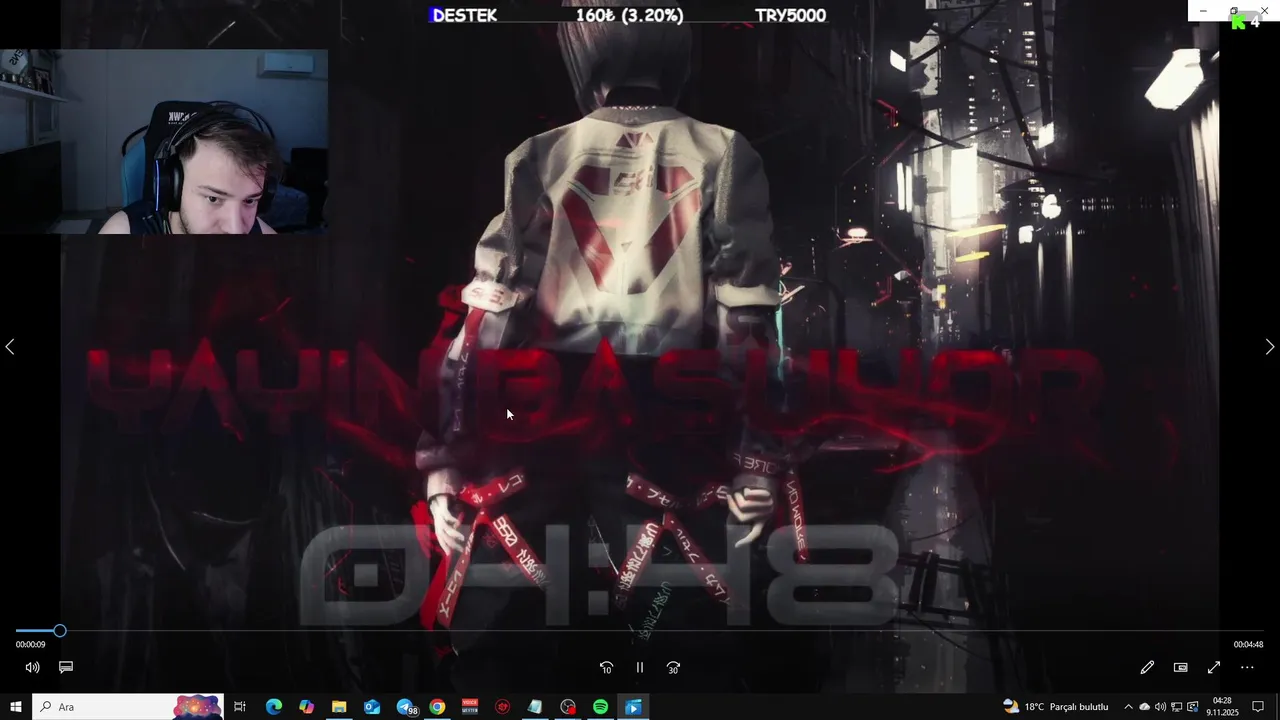Open File Explorer from taskbar
The image size is (1280, 720).
tap(339, 707)
